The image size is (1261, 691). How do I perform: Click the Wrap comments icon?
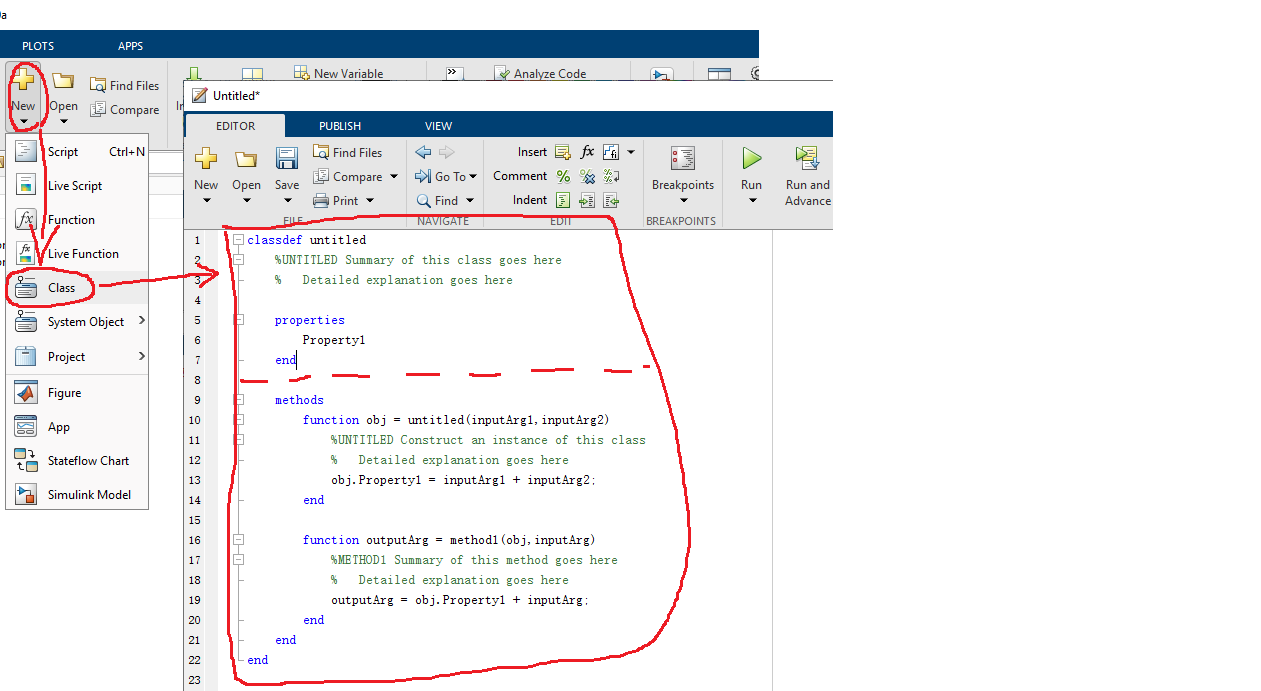point(611,176)
